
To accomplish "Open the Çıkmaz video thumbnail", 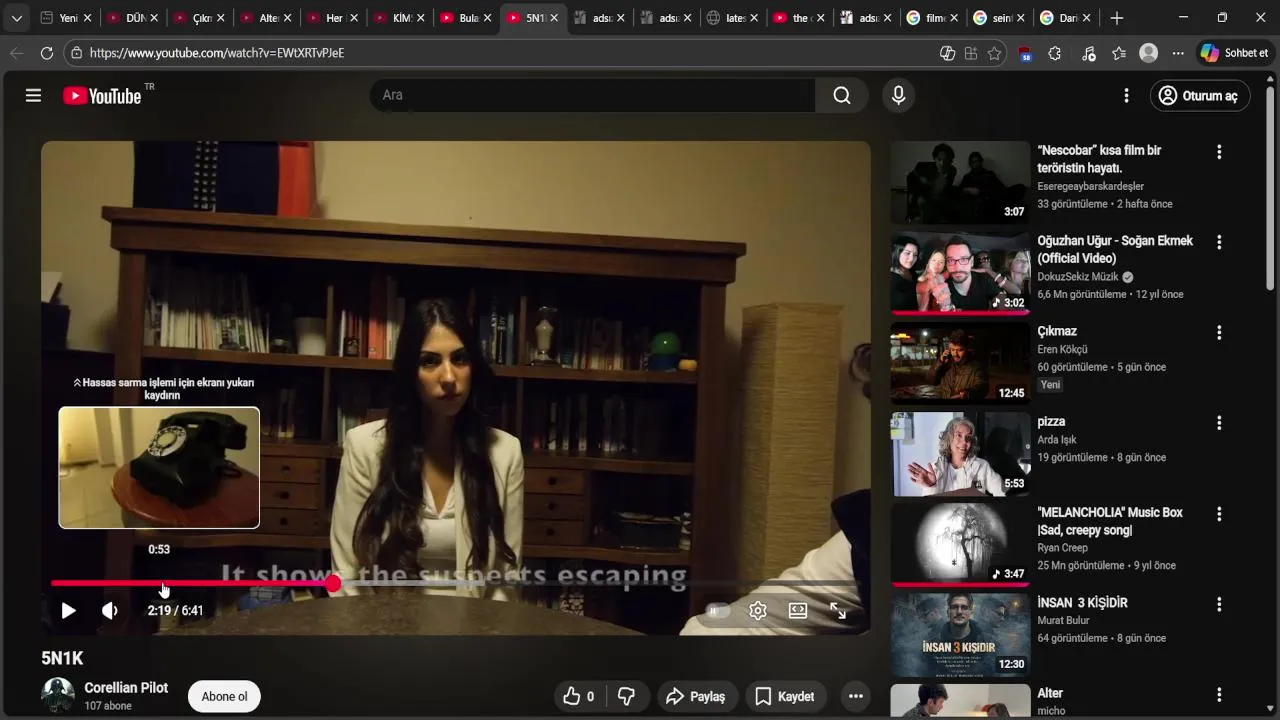I will click(x=960, y=362).
